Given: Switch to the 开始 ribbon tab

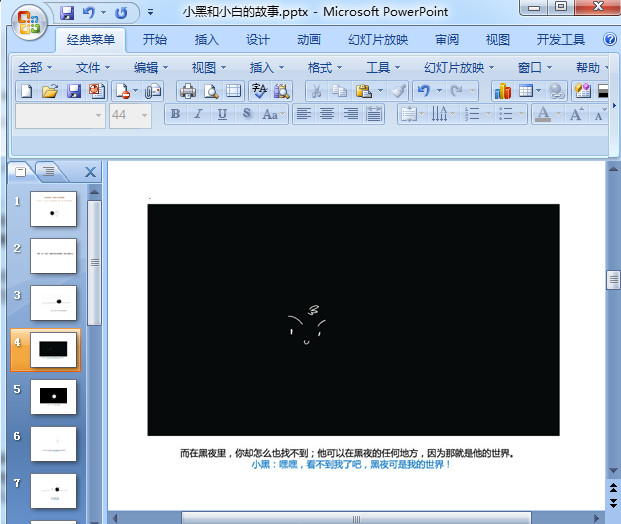Looking at the screenshot, I should [155, 39].
